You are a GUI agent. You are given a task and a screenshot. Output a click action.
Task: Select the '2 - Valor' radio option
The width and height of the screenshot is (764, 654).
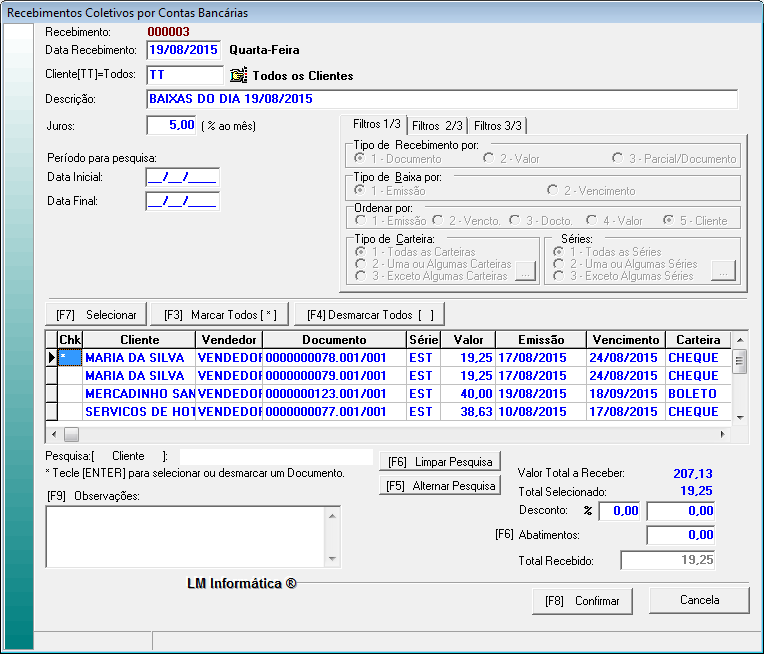point(488,158)
